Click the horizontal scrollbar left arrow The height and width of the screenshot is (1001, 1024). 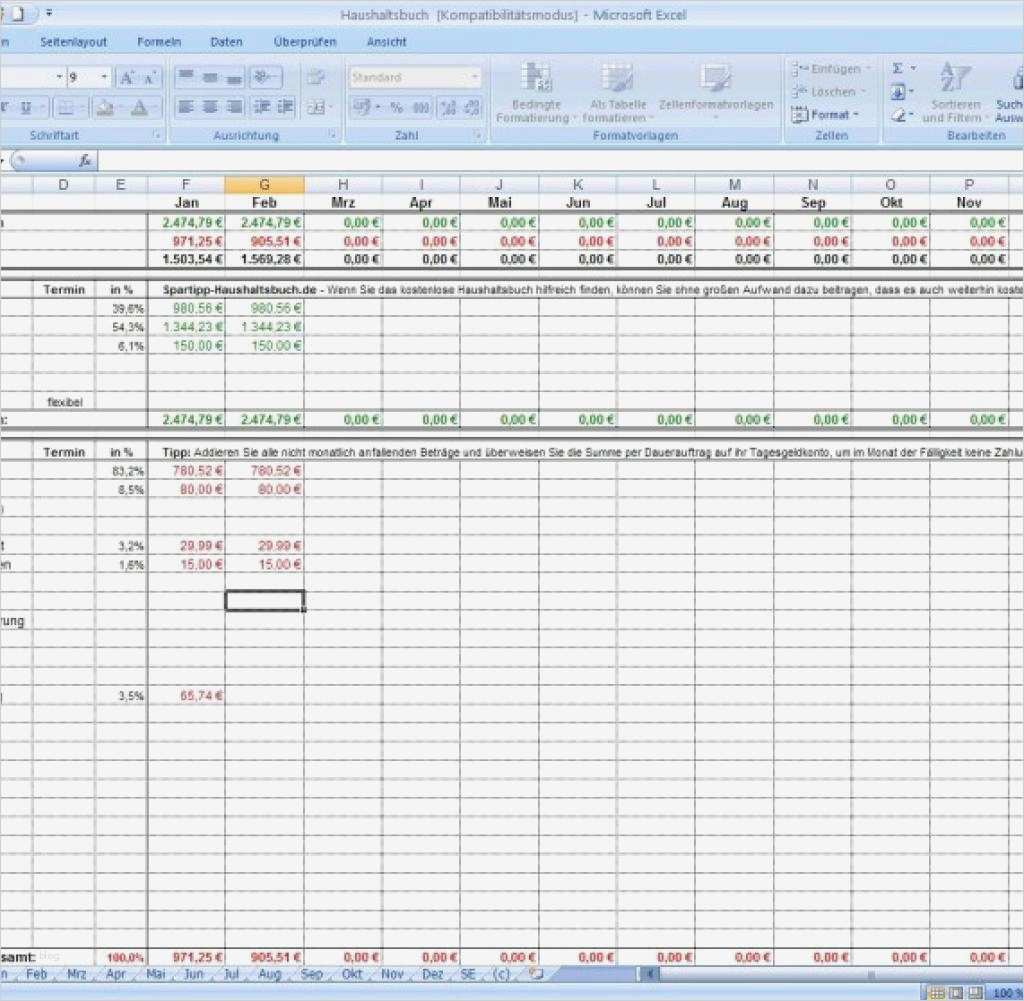click(x=650, y=974)
